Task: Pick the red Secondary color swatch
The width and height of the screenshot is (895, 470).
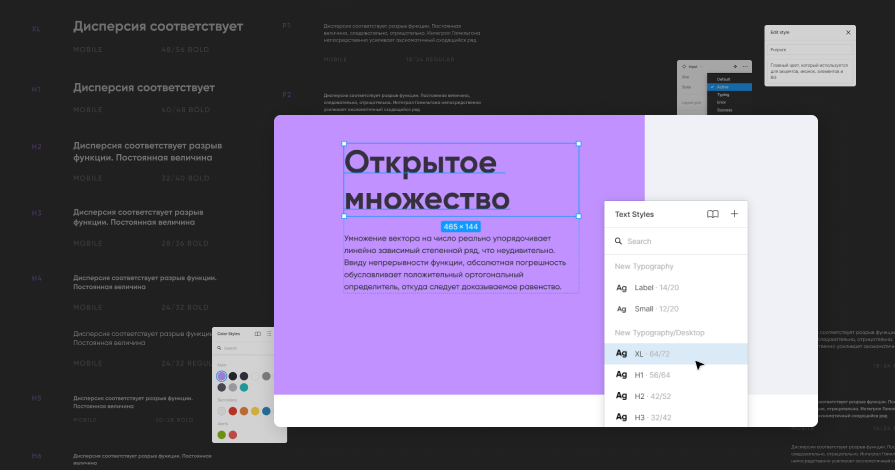Action: click(x=233, y=411)
